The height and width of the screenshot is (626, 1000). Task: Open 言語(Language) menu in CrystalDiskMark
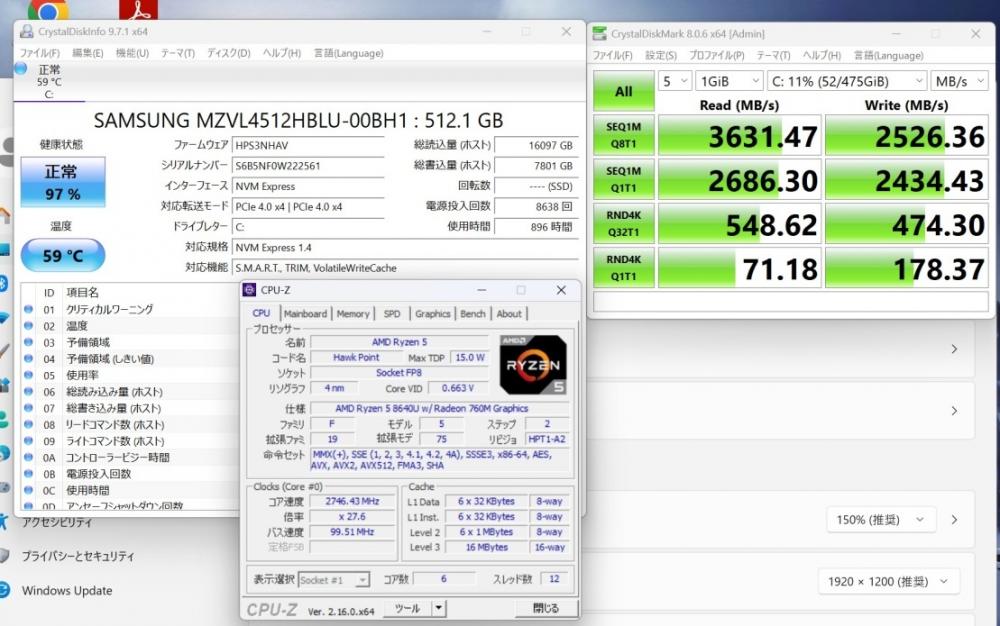click(888, 55)
